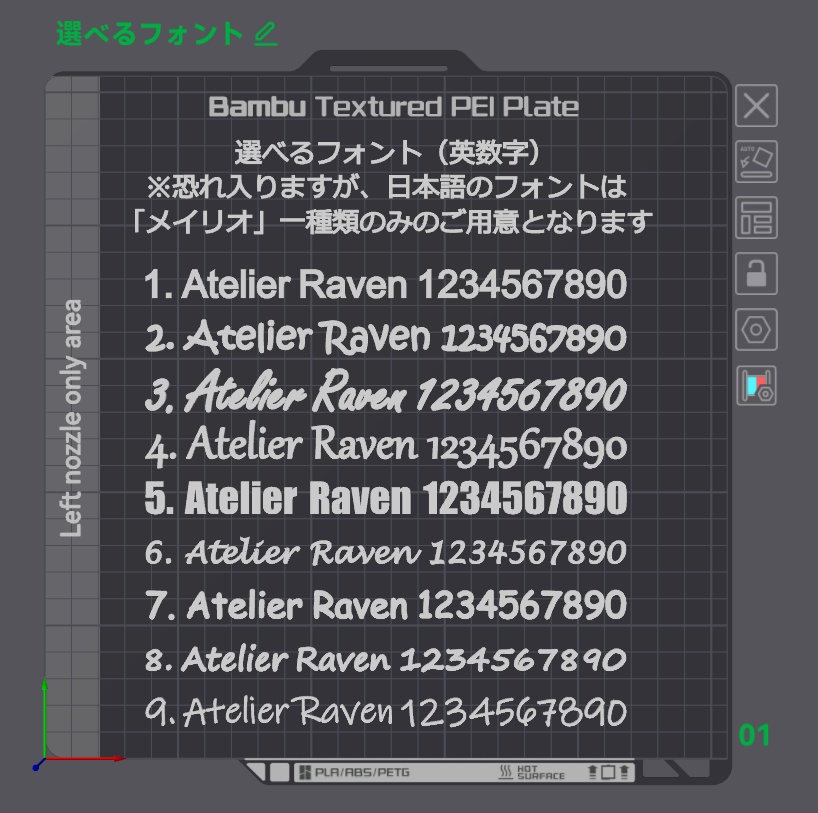Click the plate close X icon
This screenshot has width=818, height=813.
coord(756,105)
